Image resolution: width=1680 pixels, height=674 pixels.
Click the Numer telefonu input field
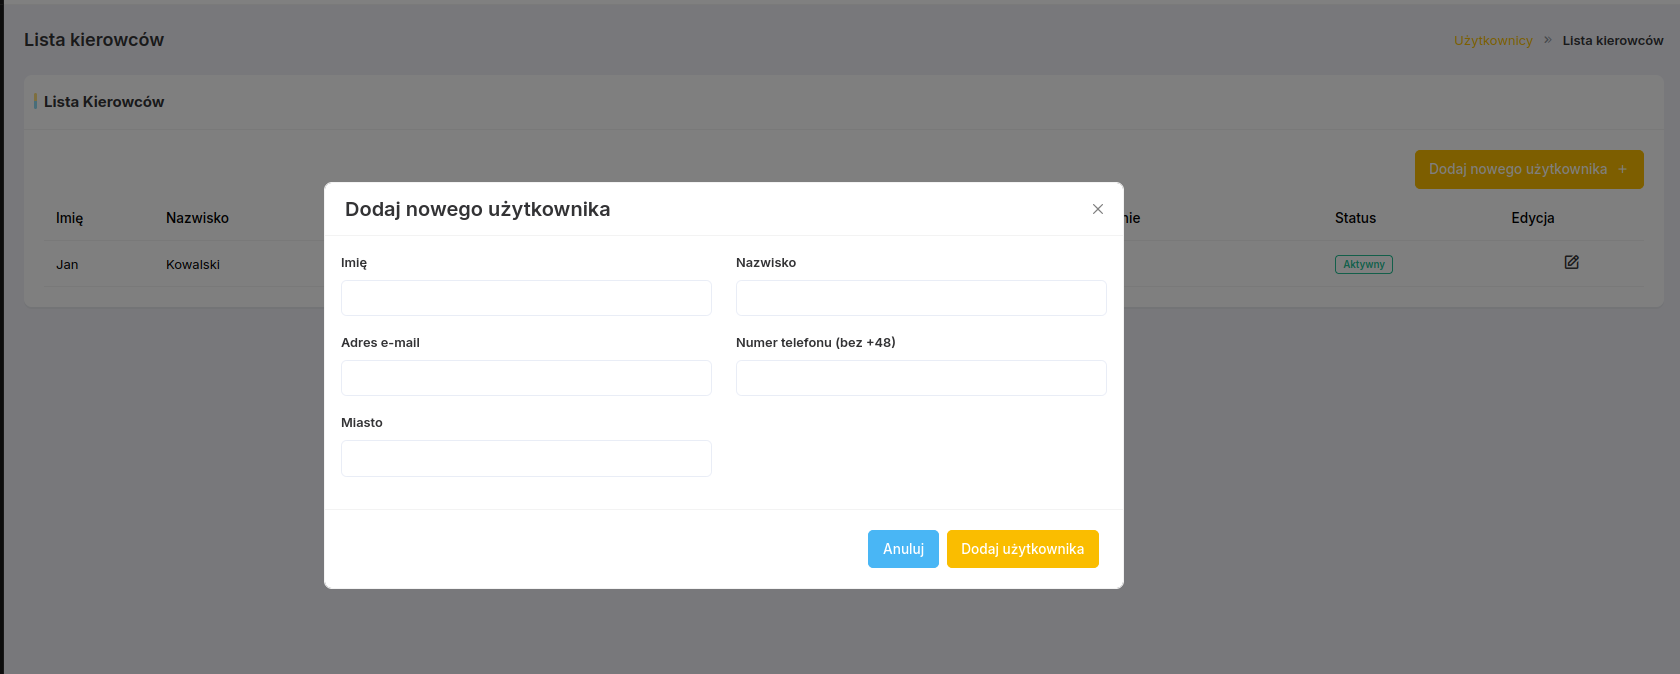(x=920, y=378)
